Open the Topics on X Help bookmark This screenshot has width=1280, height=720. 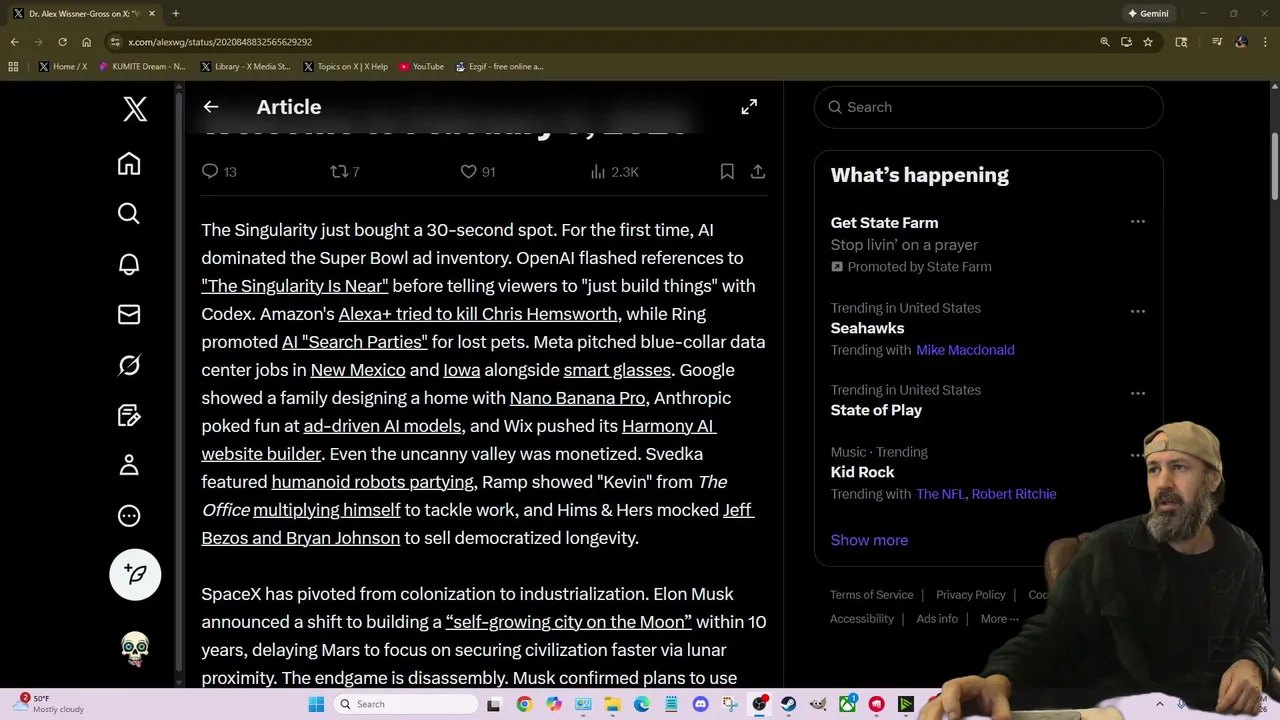(x=346, y=67)
